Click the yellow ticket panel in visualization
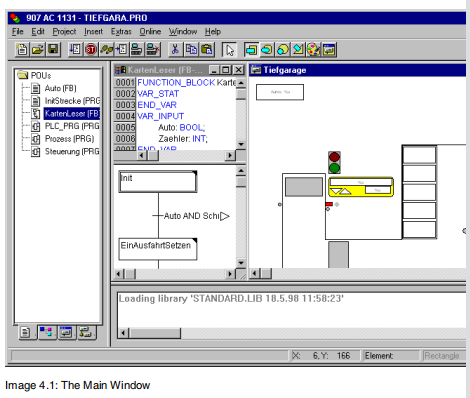Screen dimensions: 470x398 pos(361,187)
